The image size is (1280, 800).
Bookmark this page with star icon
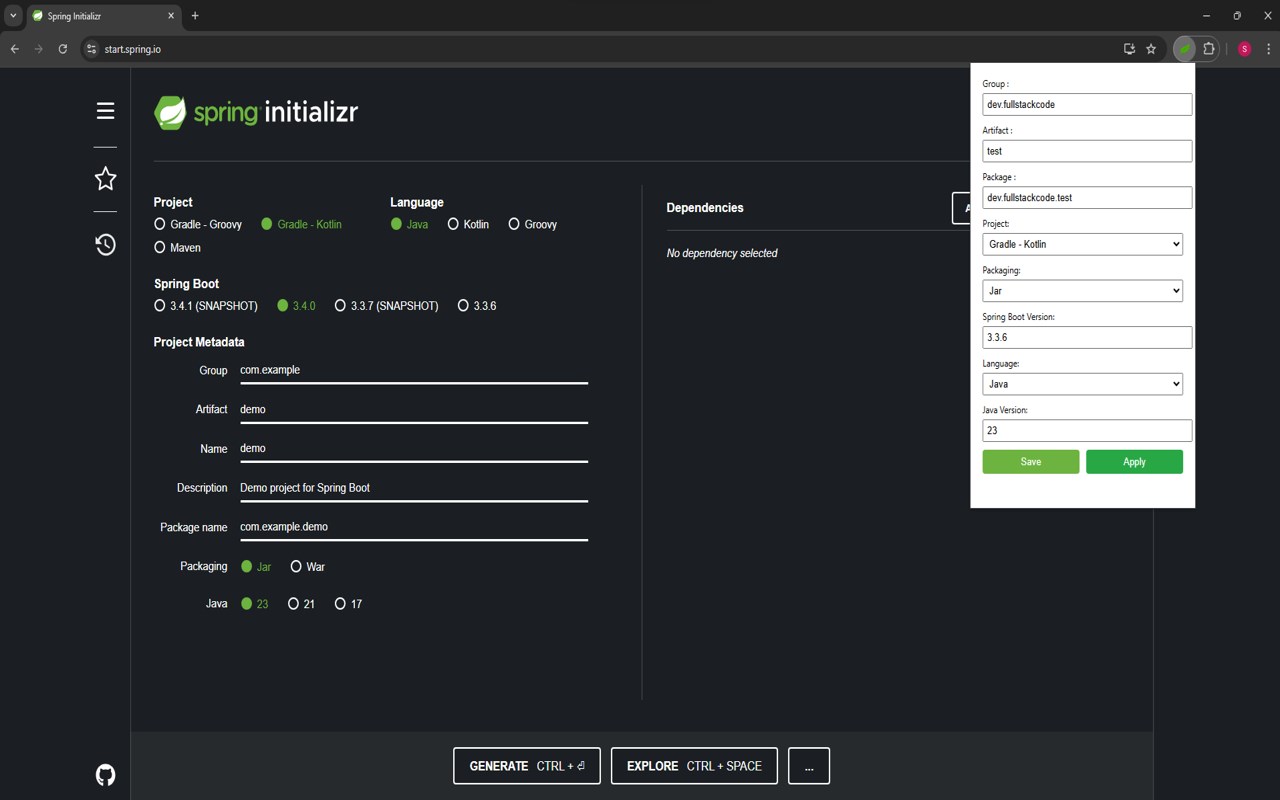point(1151,49)
